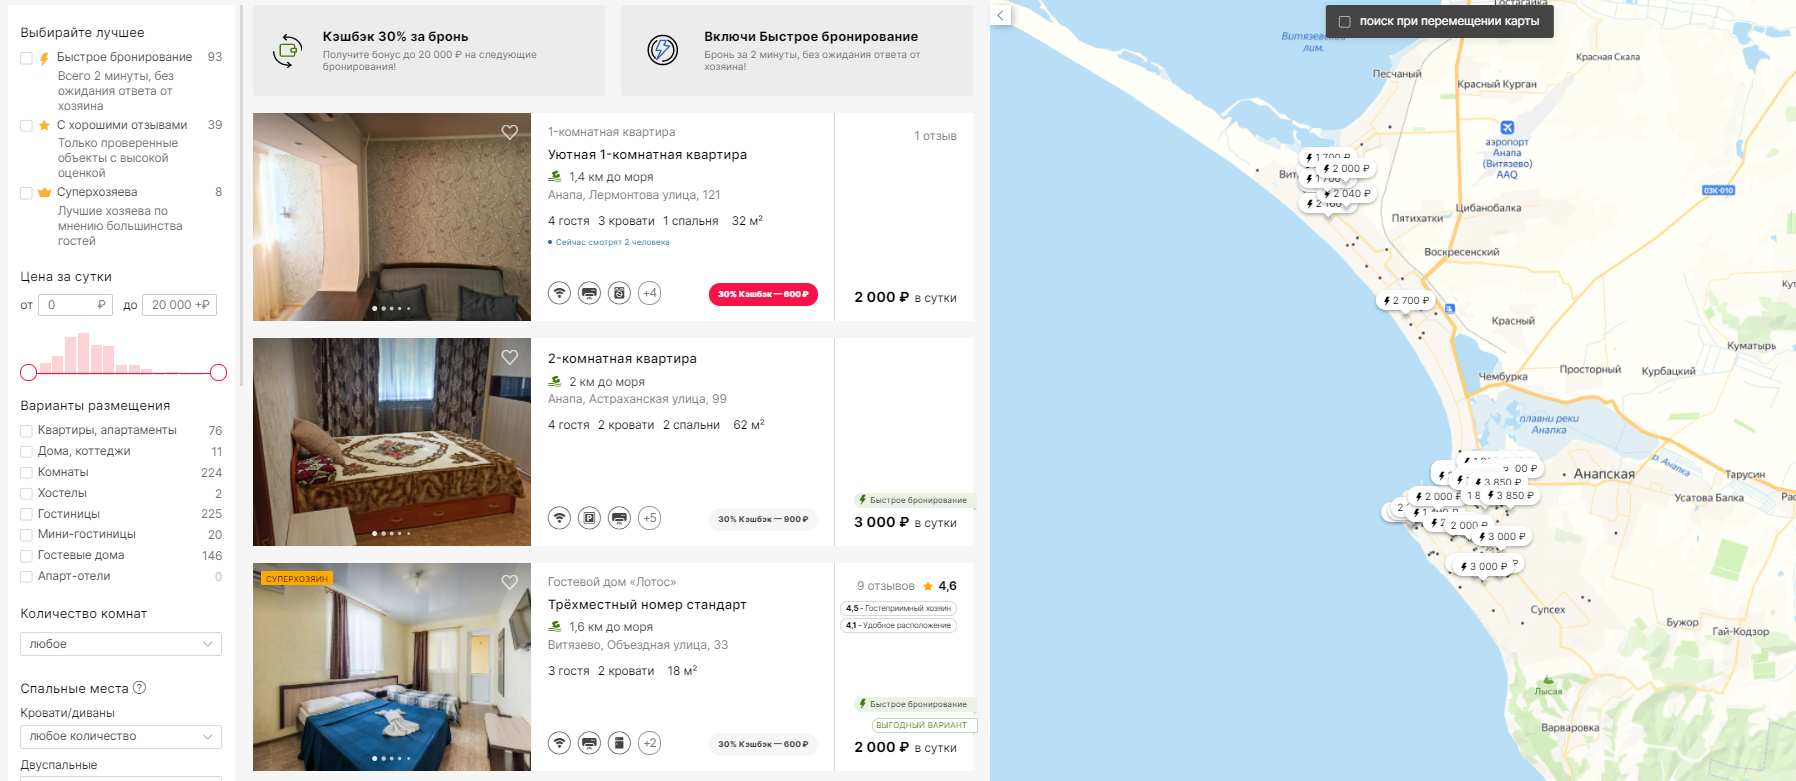Check the Суперхозяева filter
This screenshot has width=1796, height=781.
point(27,193)
